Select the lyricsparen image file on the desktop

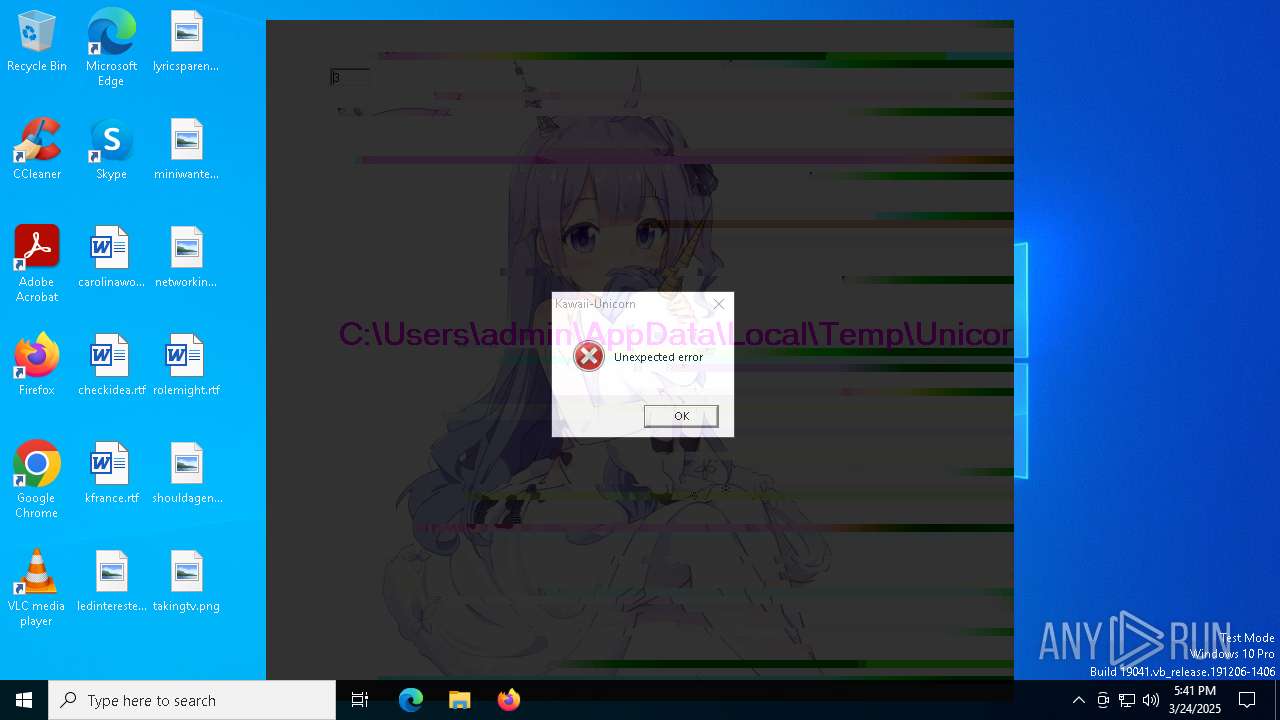point(186,41)
